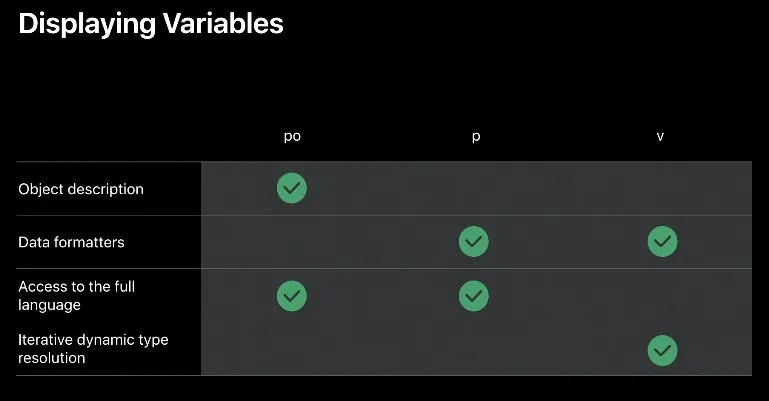Click the 'Displaying Variables' slide title
This screenshot has height=401, width=769.
pos(151,25)
